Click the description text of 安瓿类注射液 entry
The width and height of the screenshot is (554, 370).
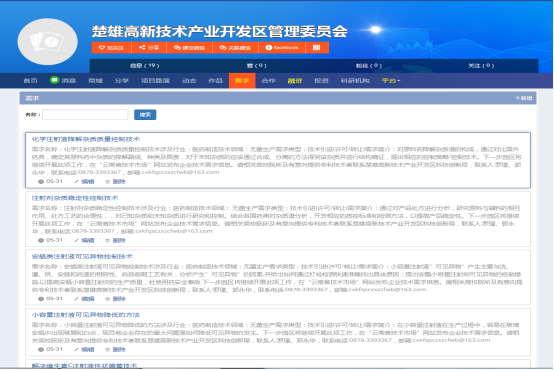tap(277, 278)
